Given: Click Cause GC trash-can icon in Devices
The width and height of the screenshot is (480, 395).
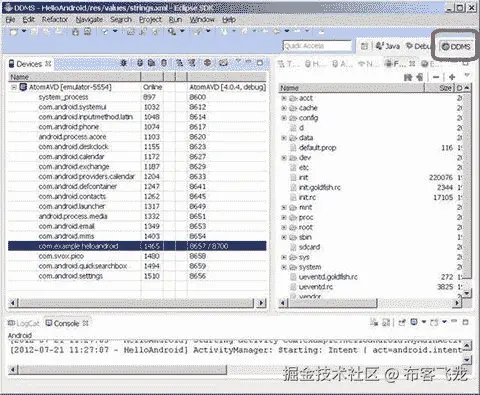Looking at the screenshot, I should 164,63.
